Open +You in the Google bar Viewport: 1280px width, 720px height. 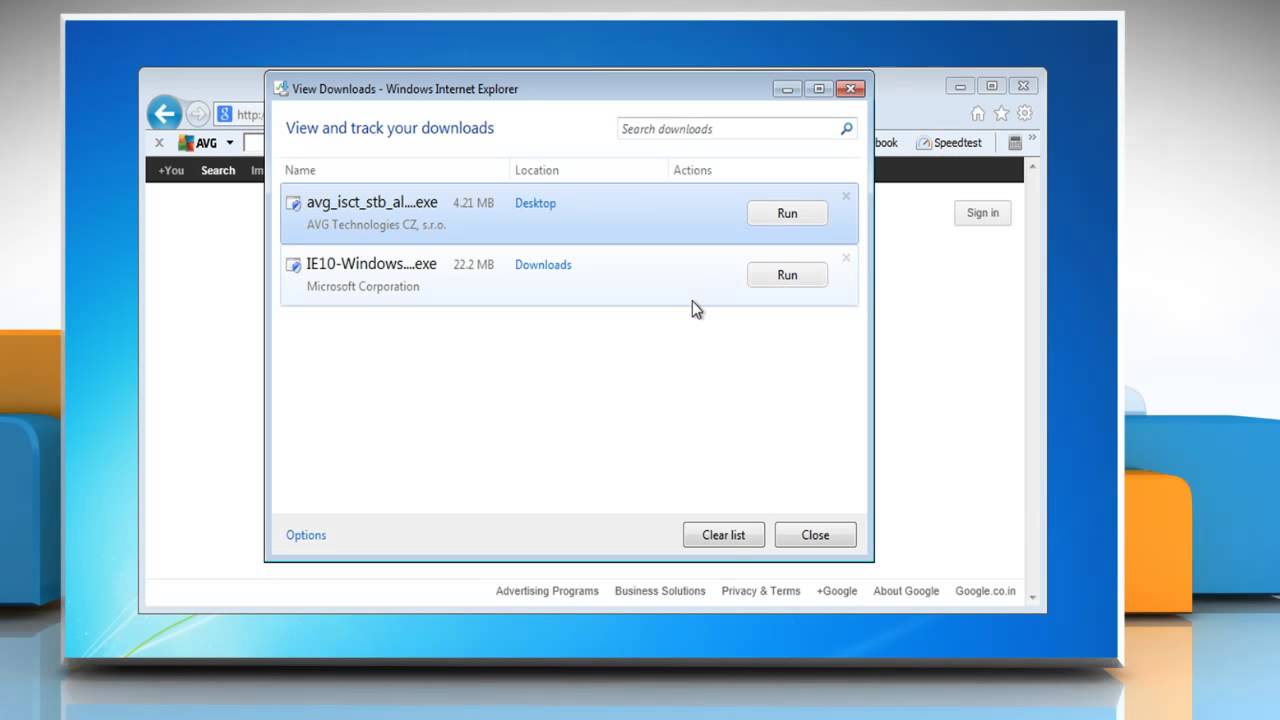(171, 171)
